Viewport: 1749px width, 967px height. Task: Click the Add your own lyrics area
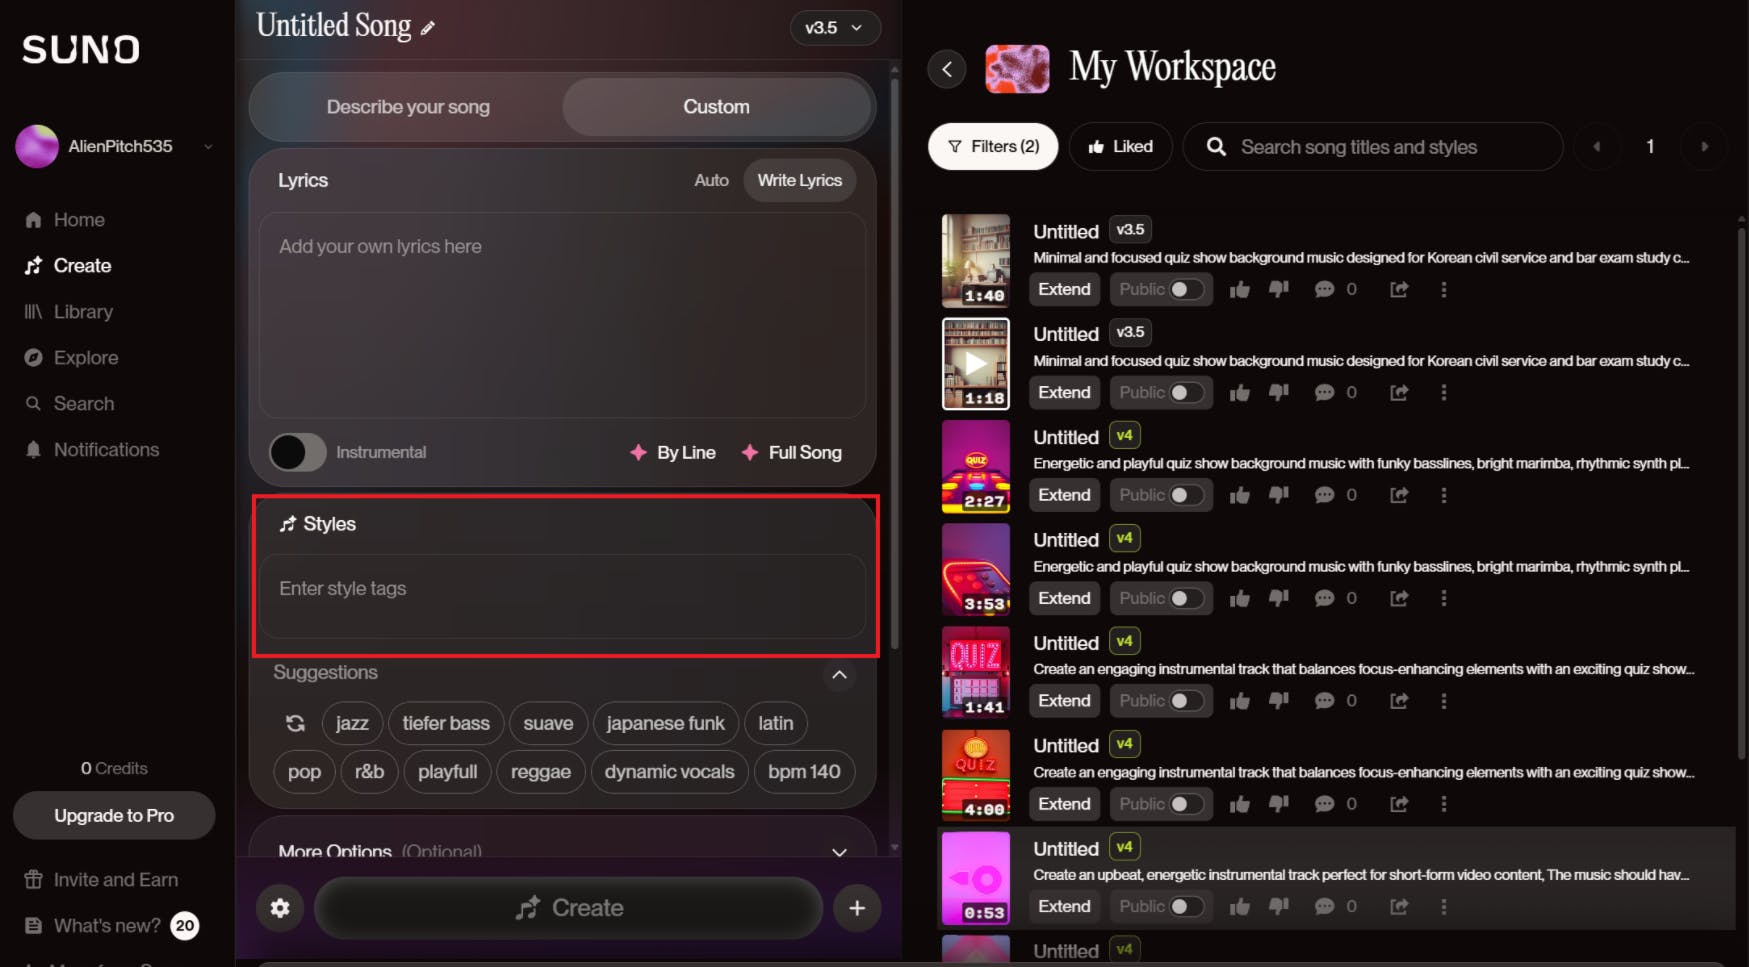pyautogui.click(x=562, y=315)
